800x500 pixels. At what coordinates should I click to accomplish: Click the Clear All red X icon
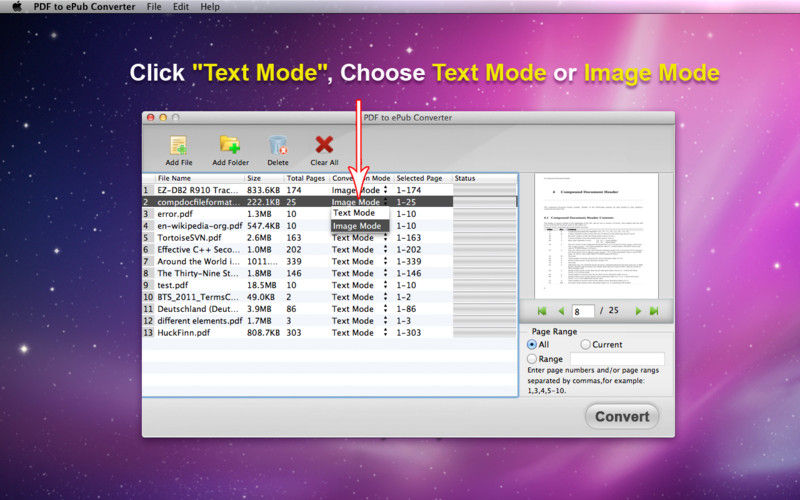(x=324, y=145)
